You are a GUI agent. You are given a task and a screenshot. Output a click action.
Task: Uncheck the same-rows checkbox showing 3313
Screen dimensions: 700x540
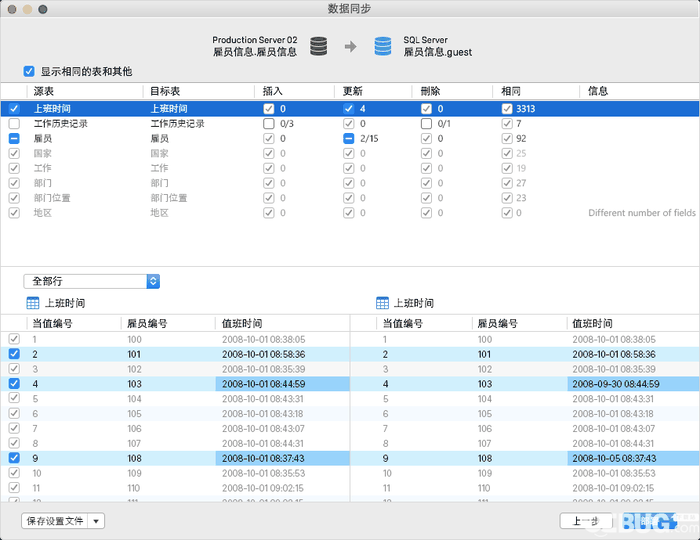pos(507,108)
